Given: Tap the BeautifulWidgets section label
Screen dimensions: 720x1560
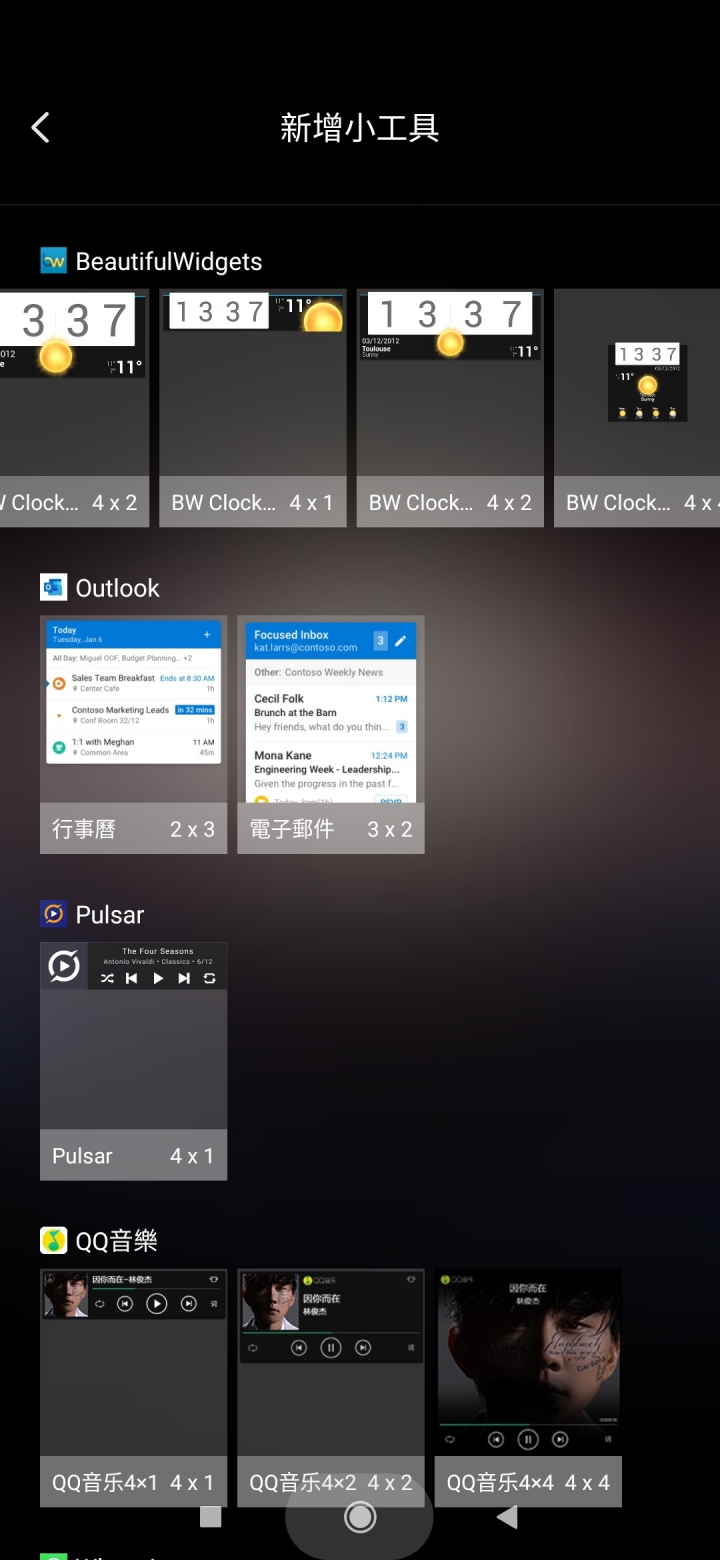Looking at the screenshot, I should click(169, 261).
